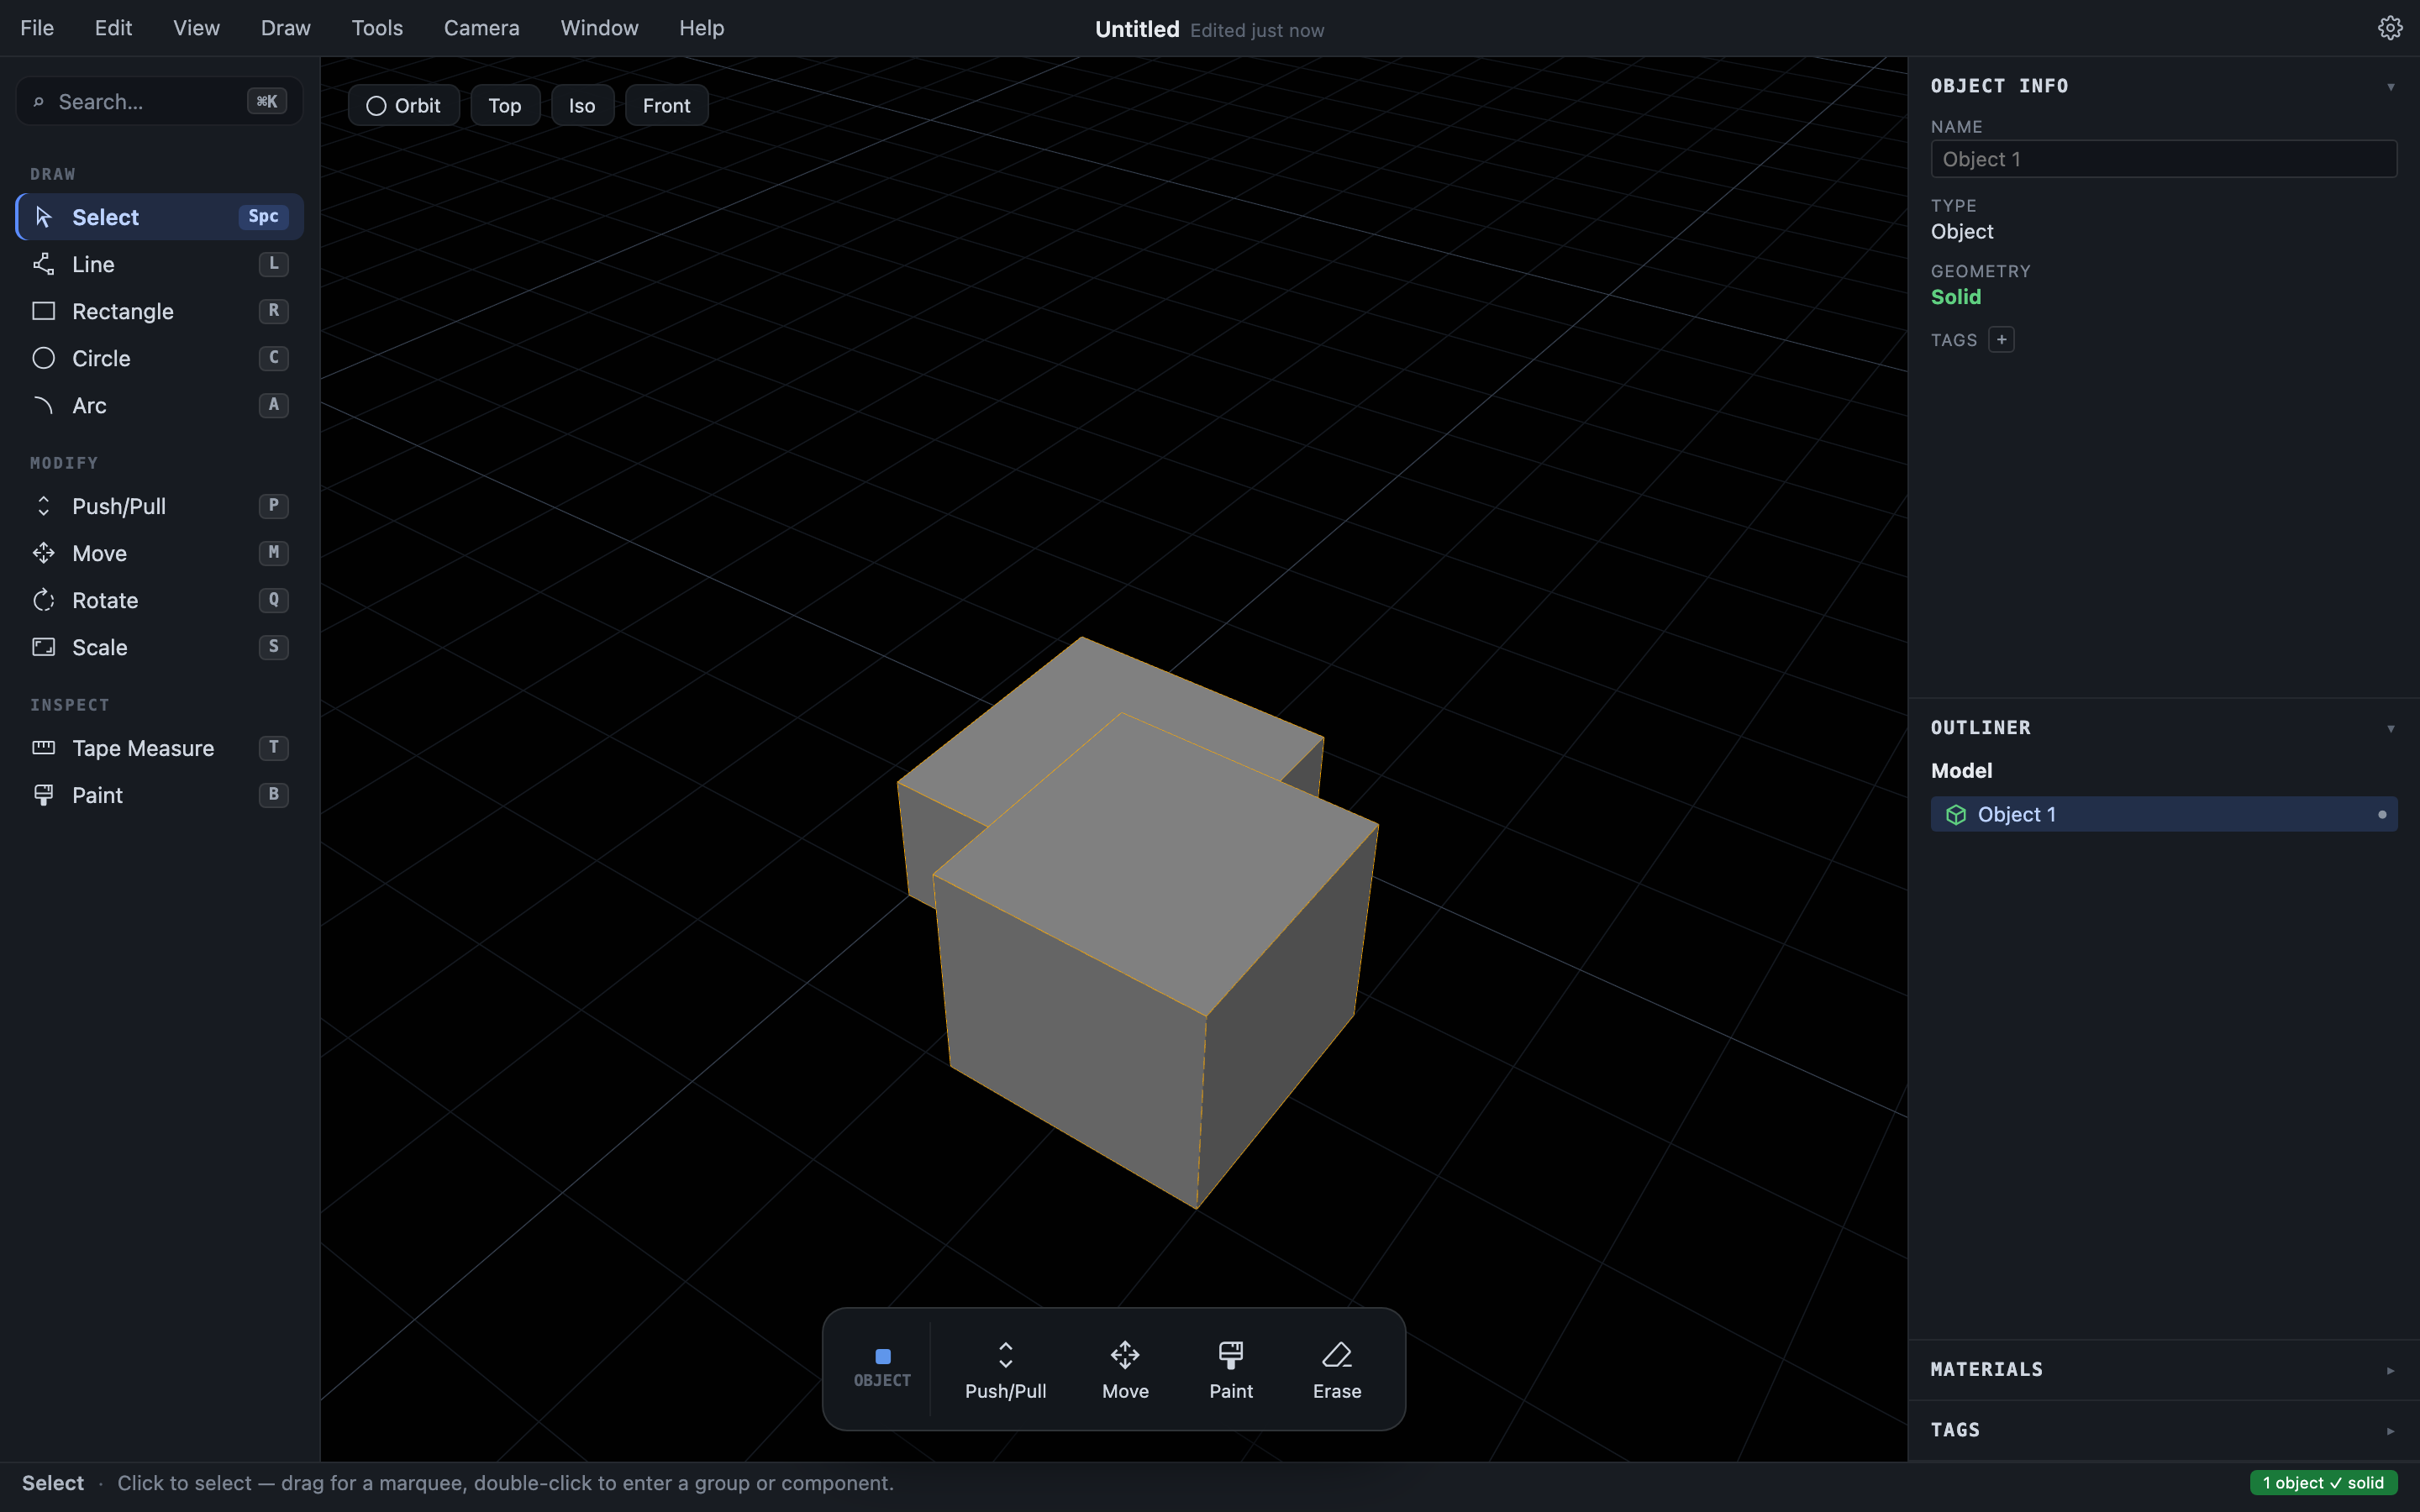
Task: Activate the Circle tool icon
Action: click(43, 358)
